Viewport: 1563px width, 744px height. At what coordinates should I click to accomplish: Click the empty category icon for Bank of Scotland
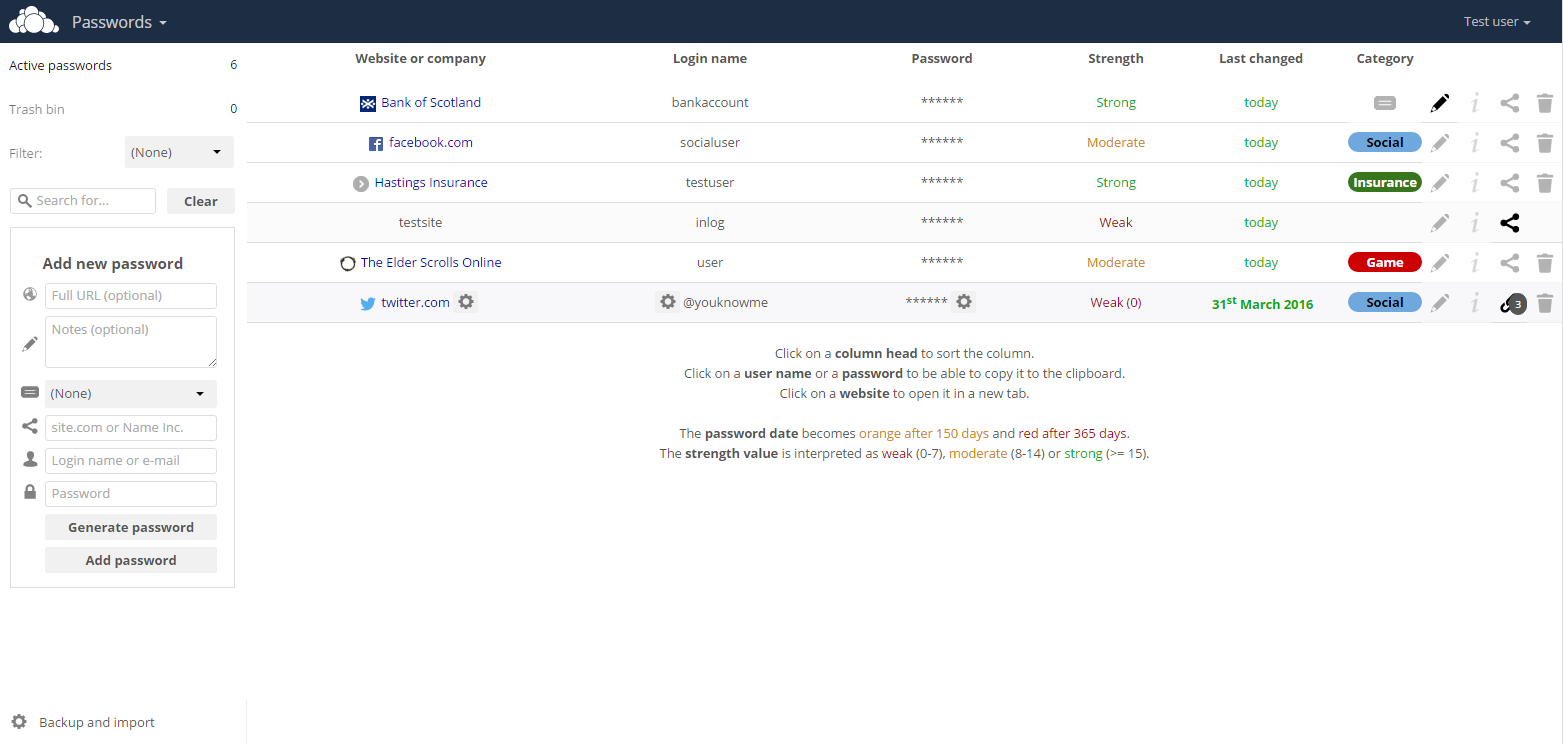coord(1385,102)
